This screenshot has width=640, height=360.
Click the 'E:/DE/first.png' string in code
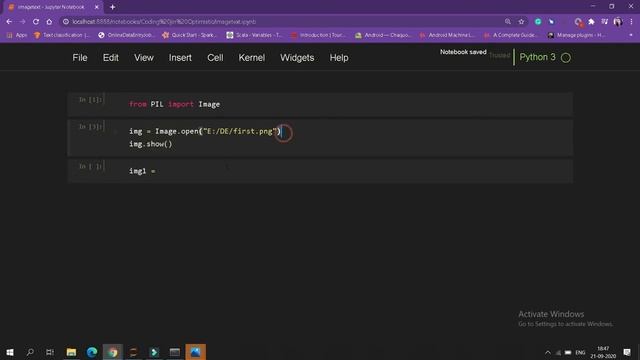(x=239, y=131)
